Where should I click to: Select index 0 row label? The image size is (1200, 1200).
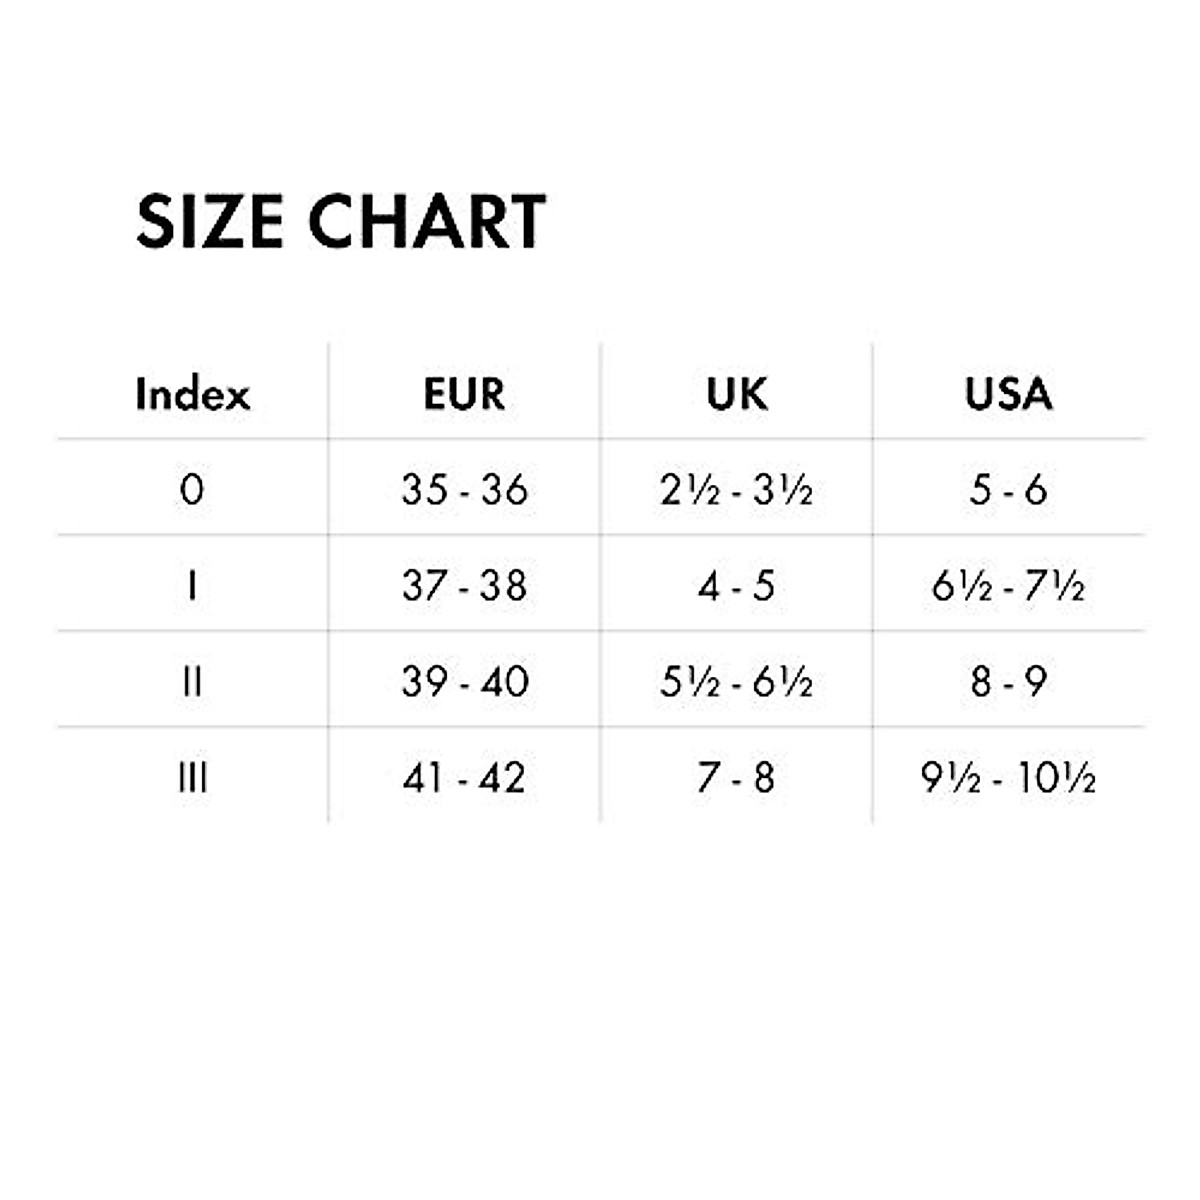click(x=192, y=489)
